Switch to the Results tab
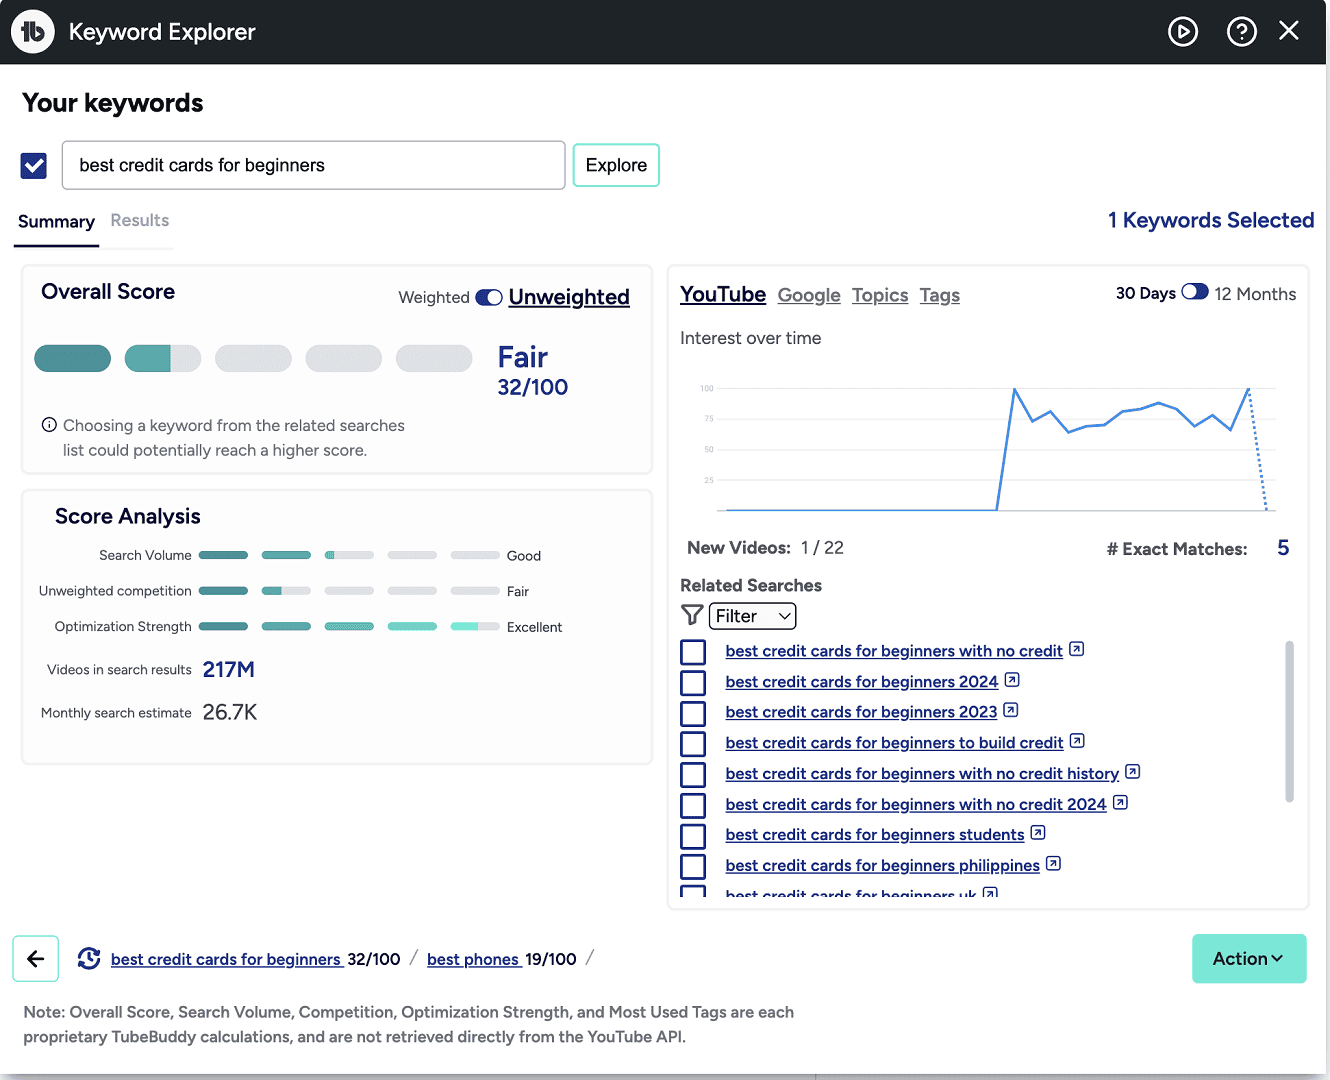Viewport: 1330px width, 1080px height. click(140, 221)
